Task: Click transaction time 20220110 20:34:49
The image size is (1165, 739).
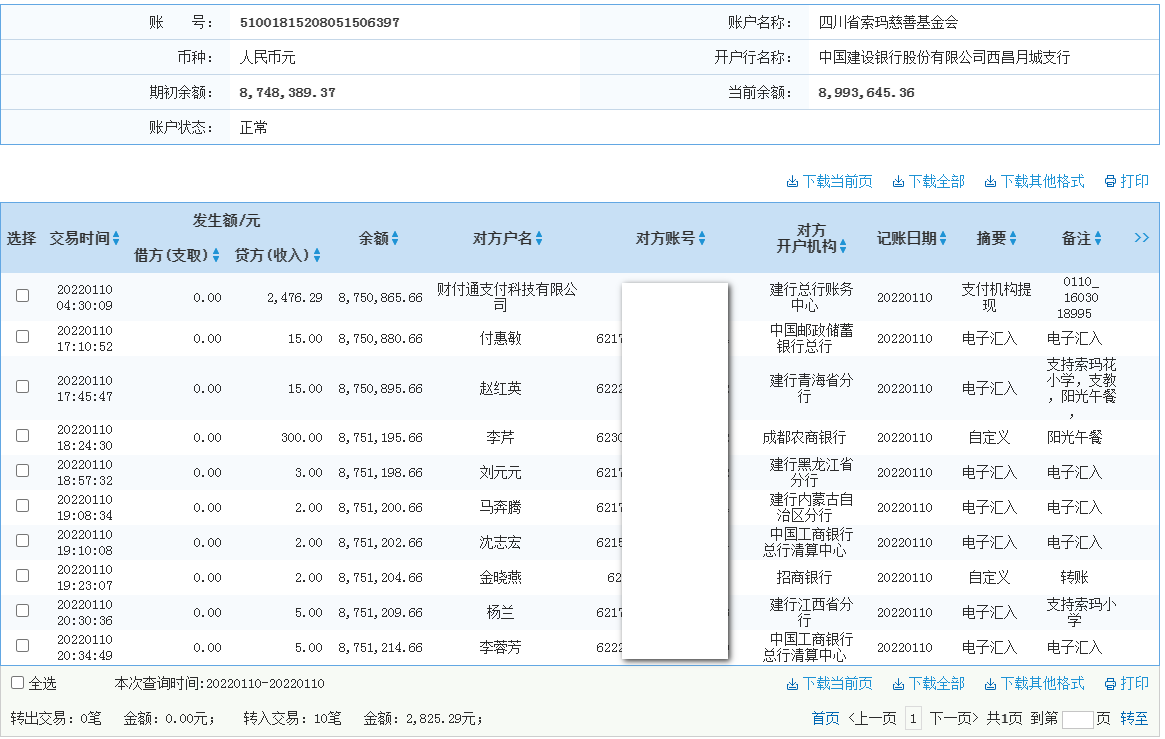Action: coord(85,648)
